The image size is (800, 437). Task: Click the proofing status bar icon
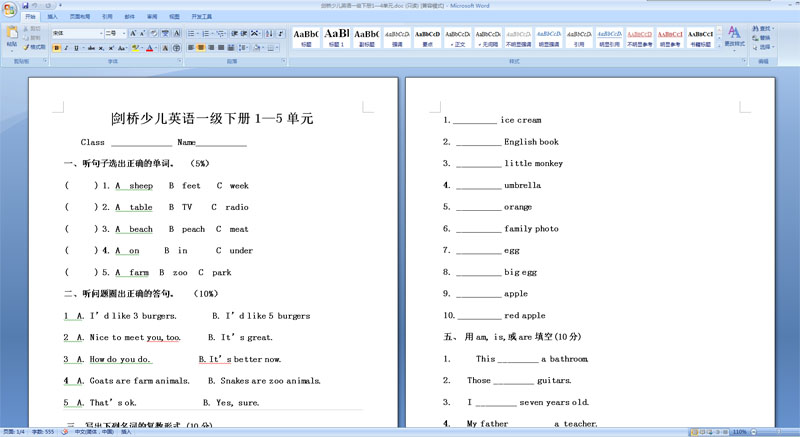[65, 432]
